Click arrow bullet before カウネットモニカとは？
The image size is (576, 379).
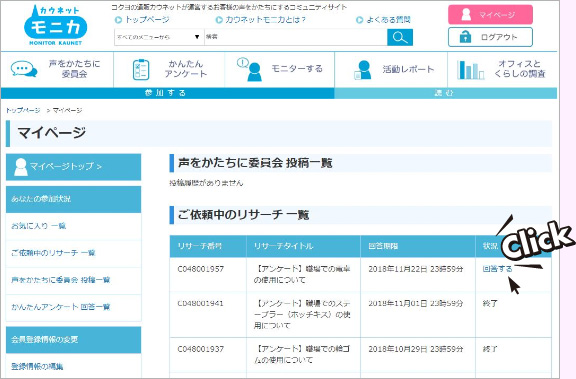pos(219,20)
